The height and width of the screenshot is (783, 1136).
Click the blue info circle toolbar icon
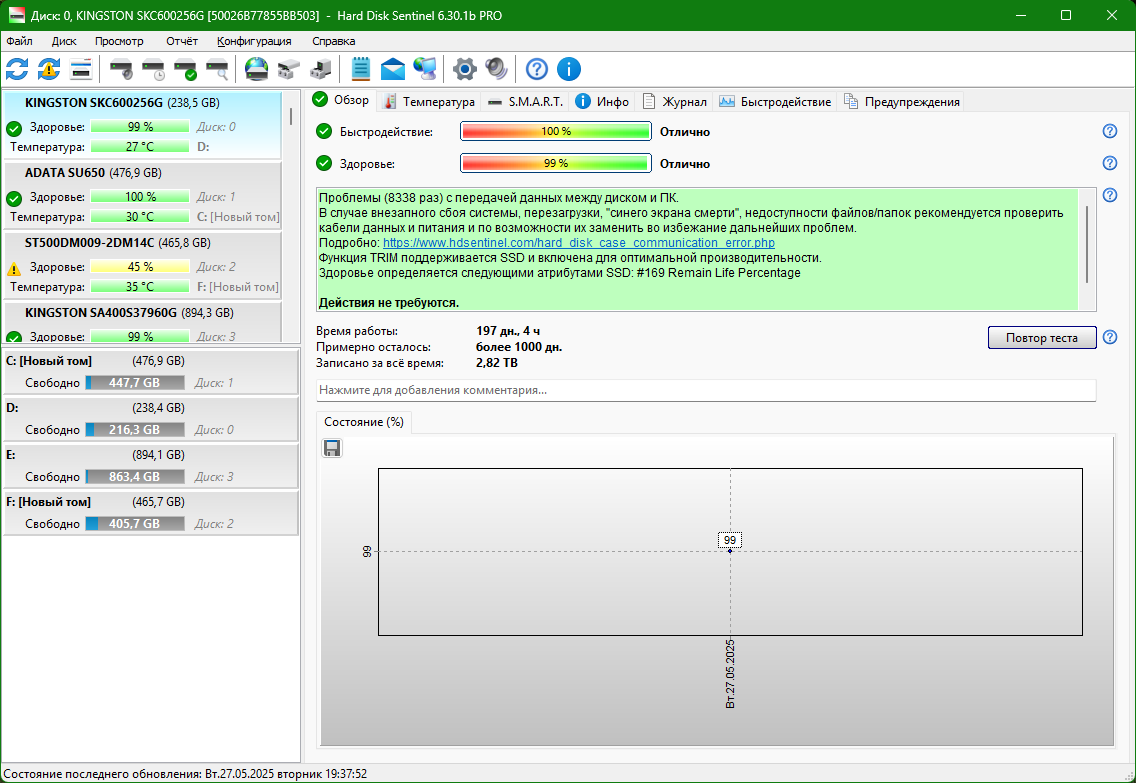point(569,70)
